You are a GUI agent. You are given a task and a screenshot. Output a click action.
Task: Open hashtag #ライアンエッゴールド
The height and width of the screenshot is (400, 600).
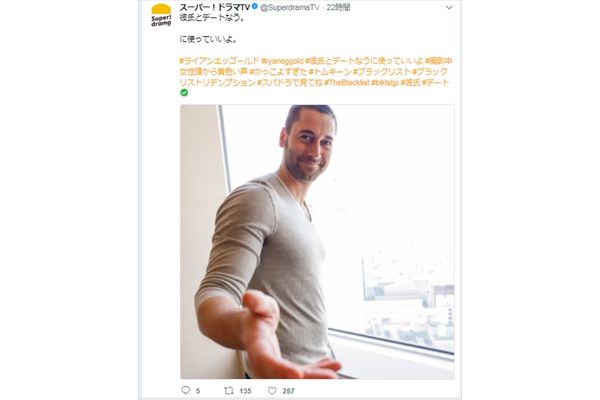pos(219,61)
